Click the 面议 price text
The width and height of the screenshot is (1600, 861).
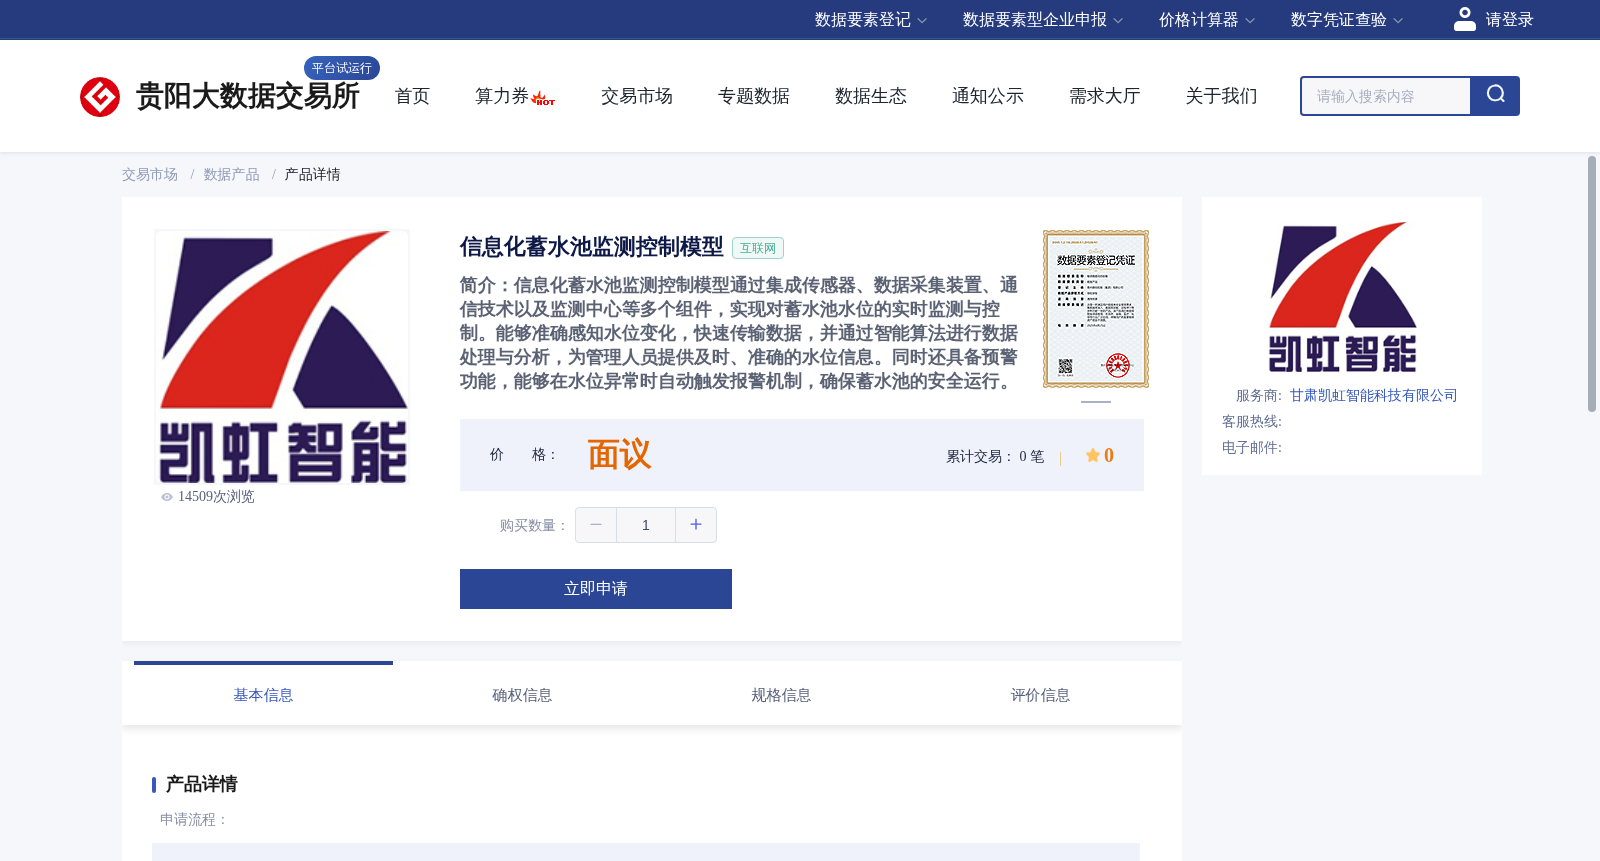pyautogui.click(x=619, y=455)
